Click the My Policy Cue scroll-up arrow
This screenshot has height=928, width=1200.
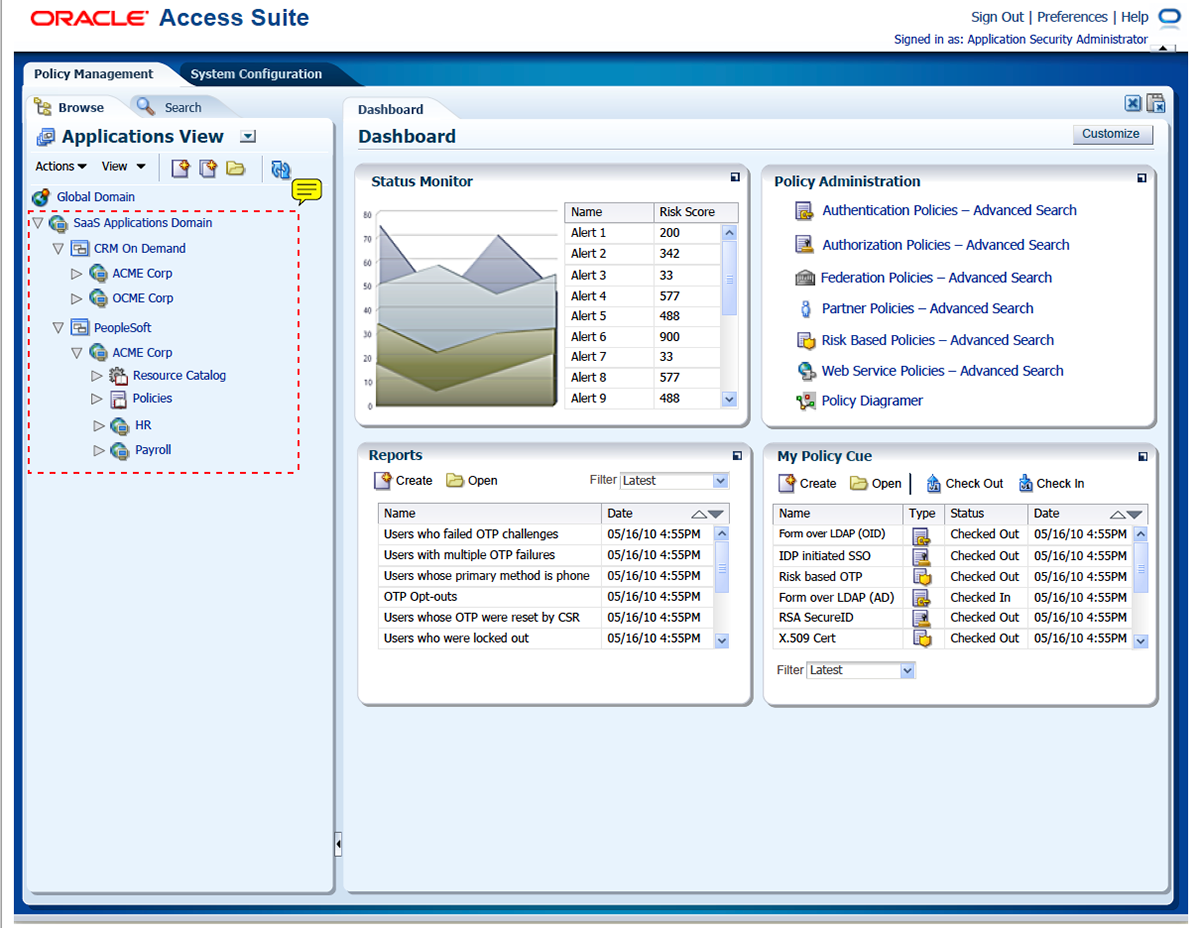tap(1141, 534)
